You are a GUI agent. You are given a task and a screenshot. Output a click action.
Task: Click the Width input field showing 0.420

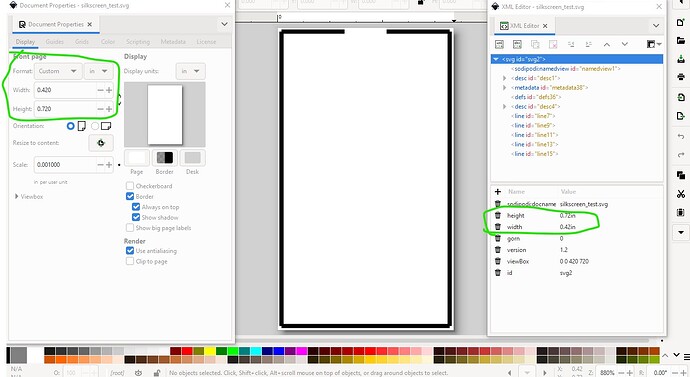(x=66, y=90)
